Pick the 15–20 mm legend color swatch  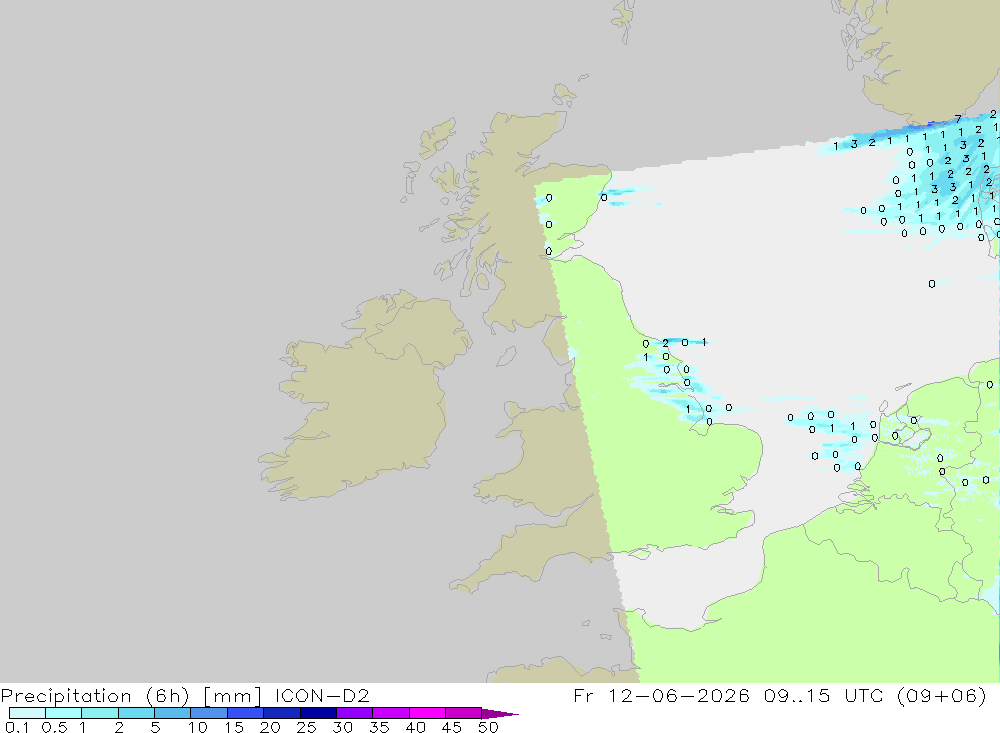point(246,713)
